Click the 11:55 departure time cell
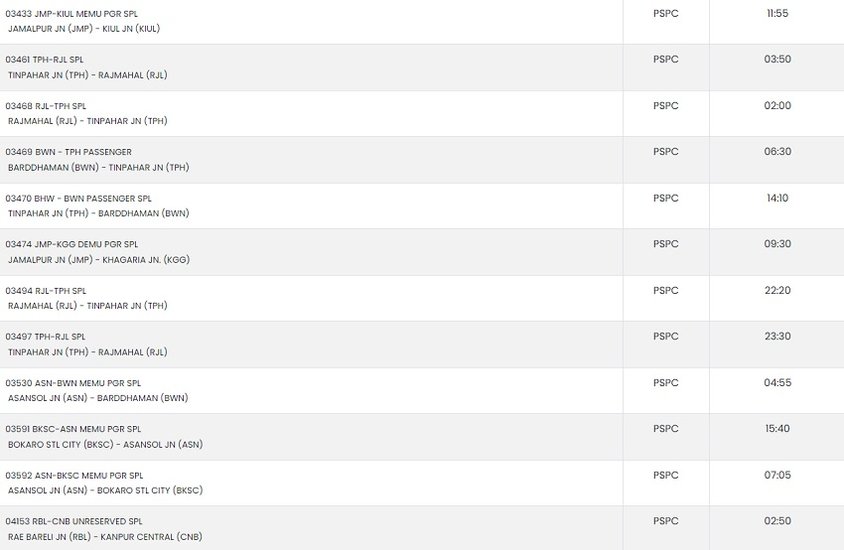This screenshot has width=844, height=550. click(x=777, y=13)
